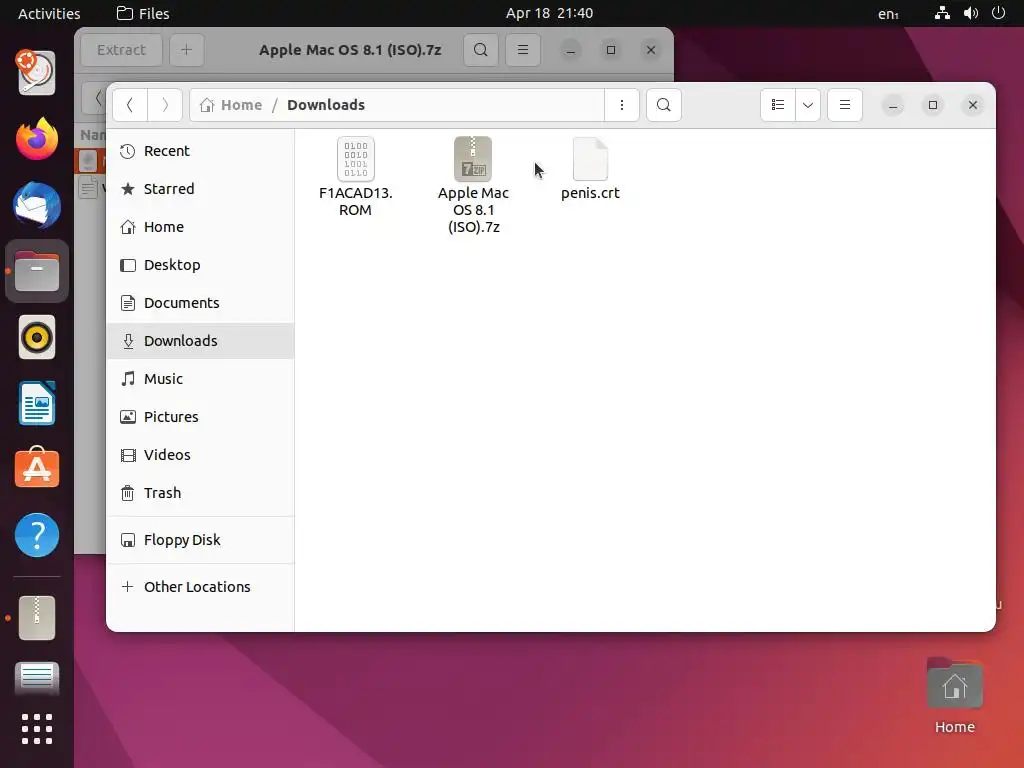Open Music in the sidebar
The image size is (1024, 768).
[200, 379]
